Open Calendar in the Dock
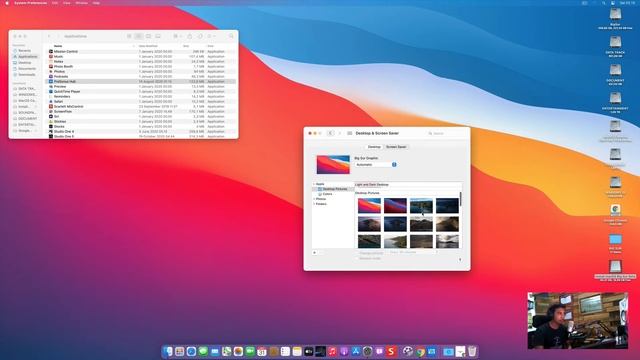The width and height of the screenshot is (640, 360). [262, 351]
